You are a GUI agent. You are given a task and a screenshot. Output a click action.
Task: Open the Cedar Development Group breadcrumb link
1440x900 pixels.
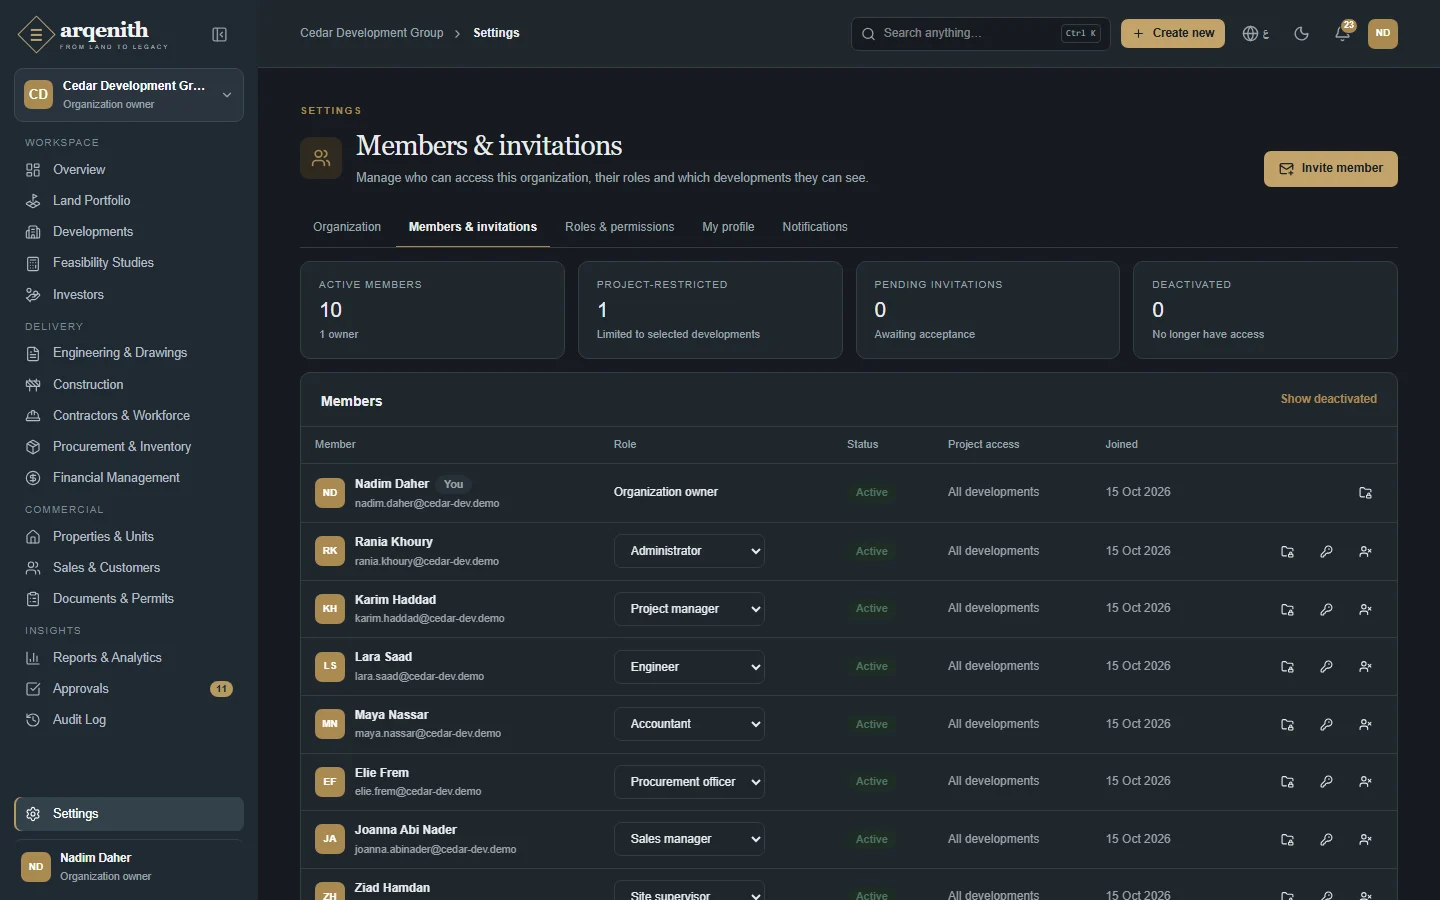(x=372, y=33)
